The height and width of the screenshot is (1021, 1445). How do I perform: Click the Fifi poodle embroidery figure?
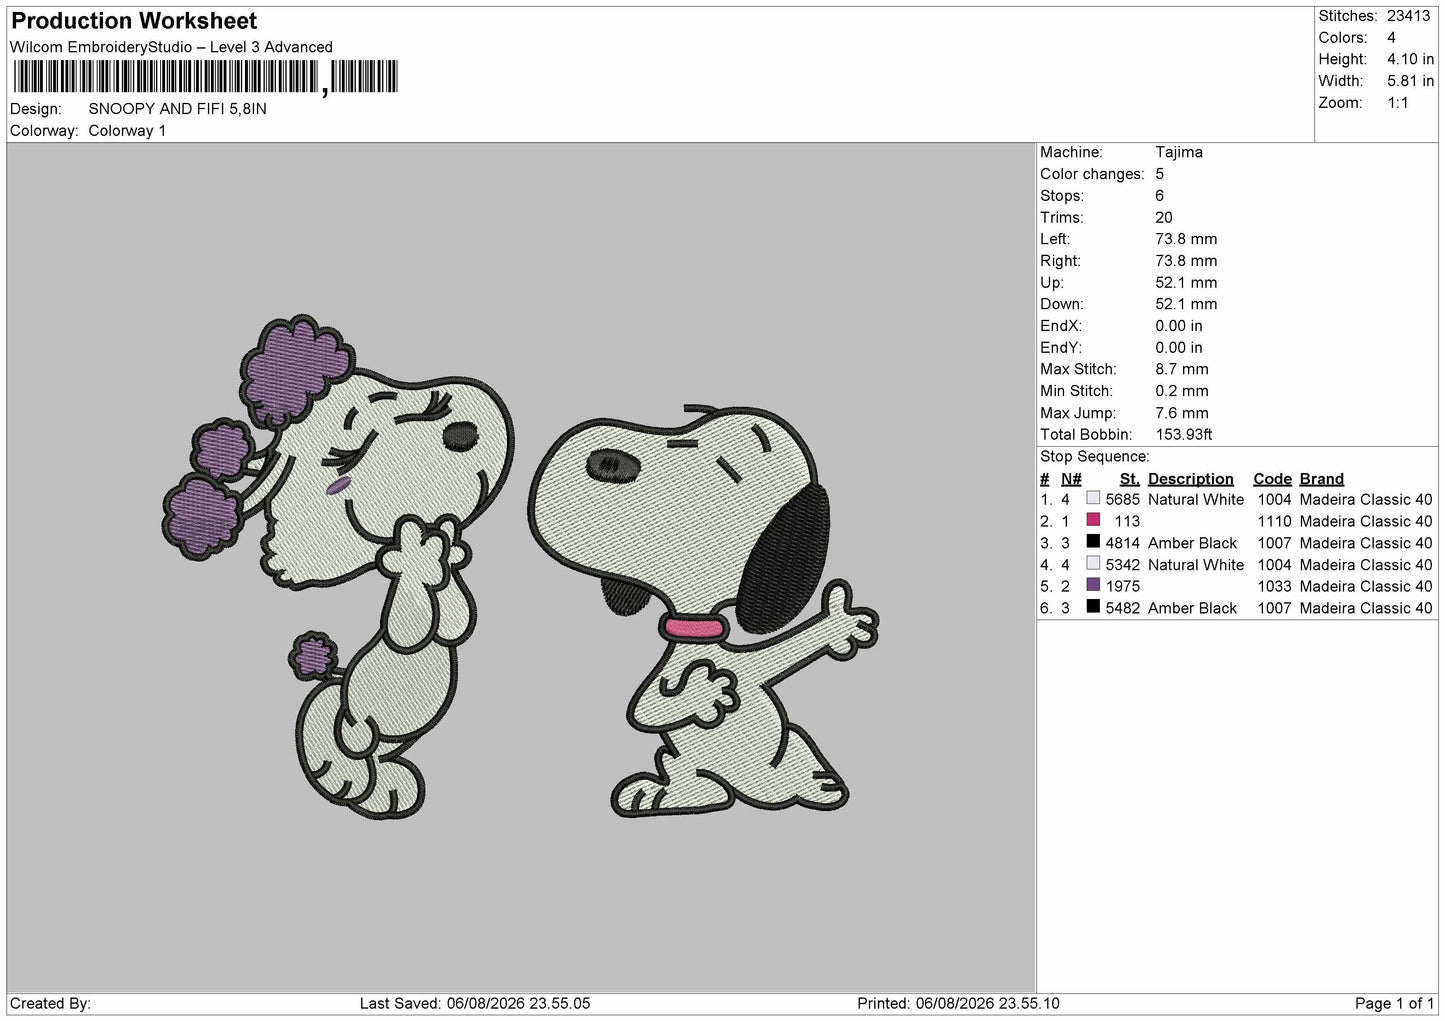pos(340,566)
